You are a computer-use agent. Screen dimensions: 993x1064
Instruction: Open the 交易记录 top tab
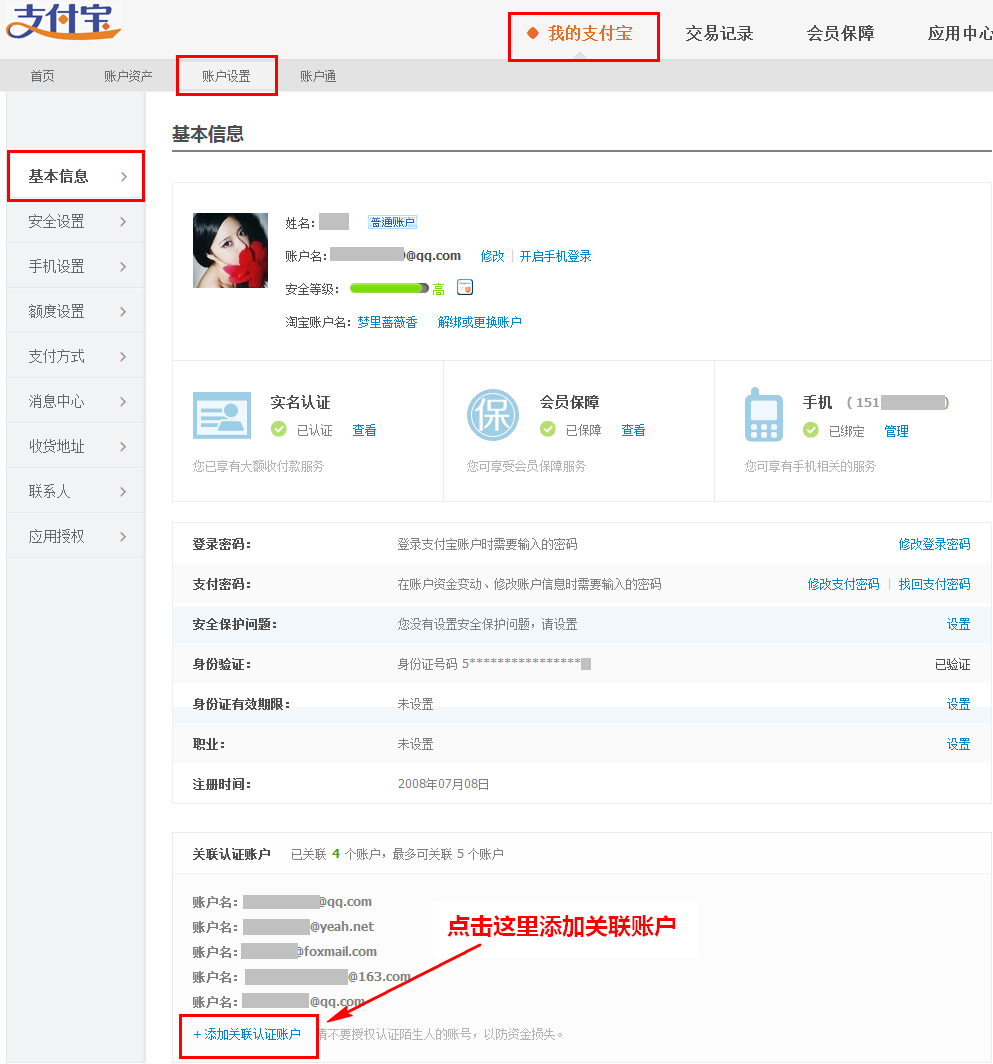[719, 33]
